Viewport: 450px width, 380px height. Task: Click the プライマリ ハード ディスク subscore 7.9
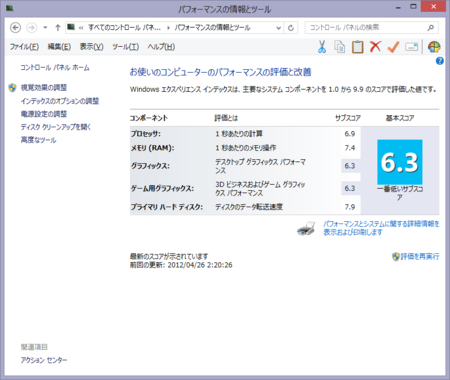tap(350, 207)
